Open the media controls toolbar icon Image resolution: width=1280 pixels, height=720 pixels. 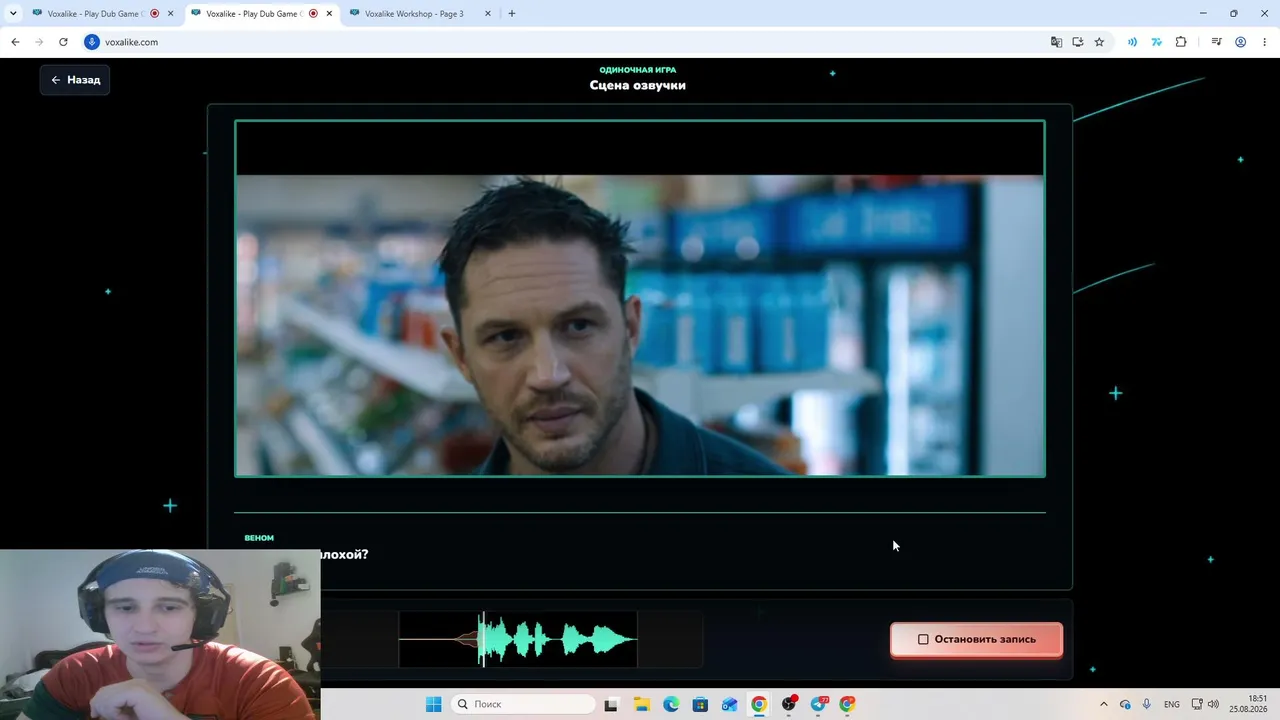click(1216, 42)
